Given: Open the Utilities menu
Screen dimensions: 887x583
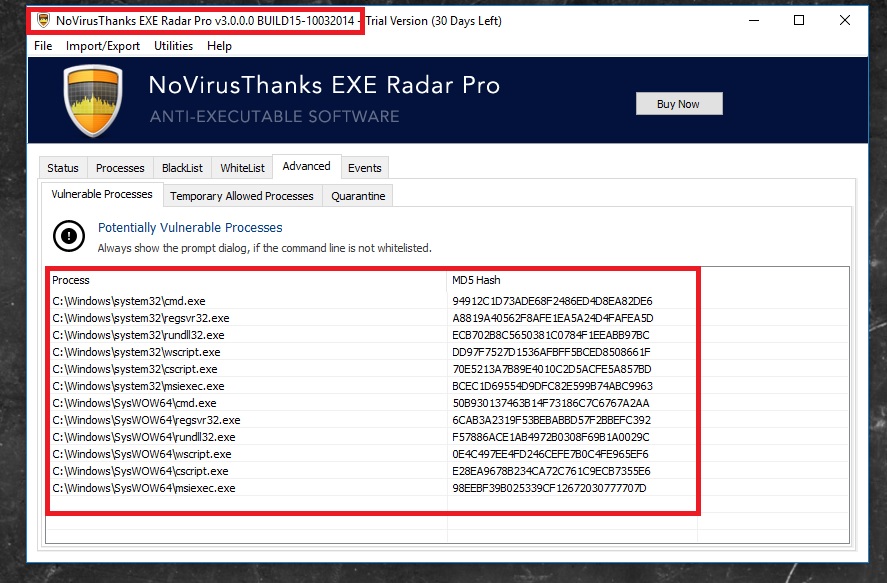Looking at the screenshot, I should pos(174,46).
